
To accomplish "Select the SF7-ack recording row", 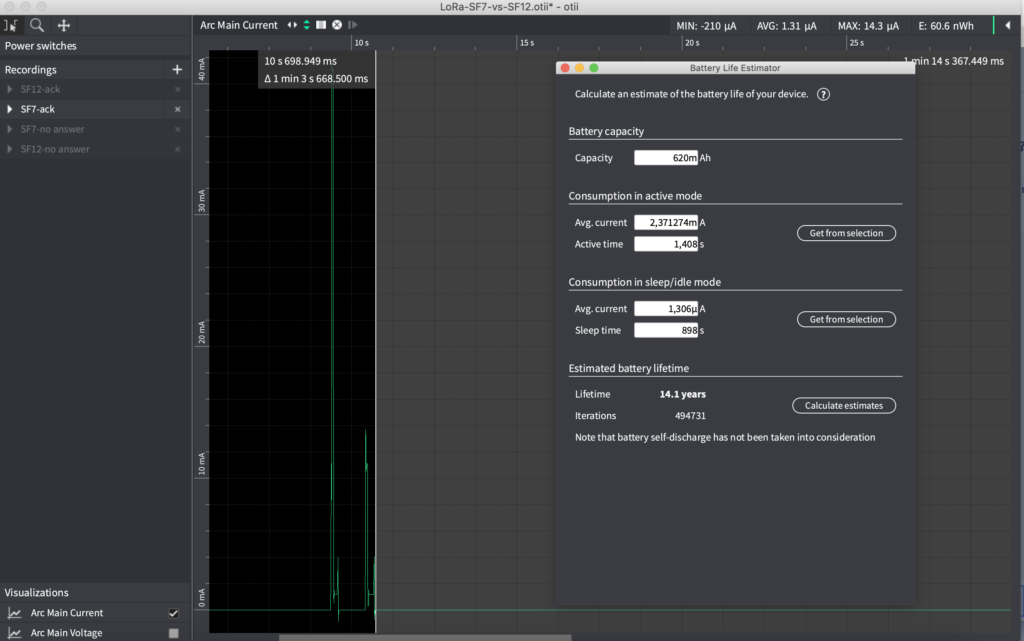I will tap(95, 109).
